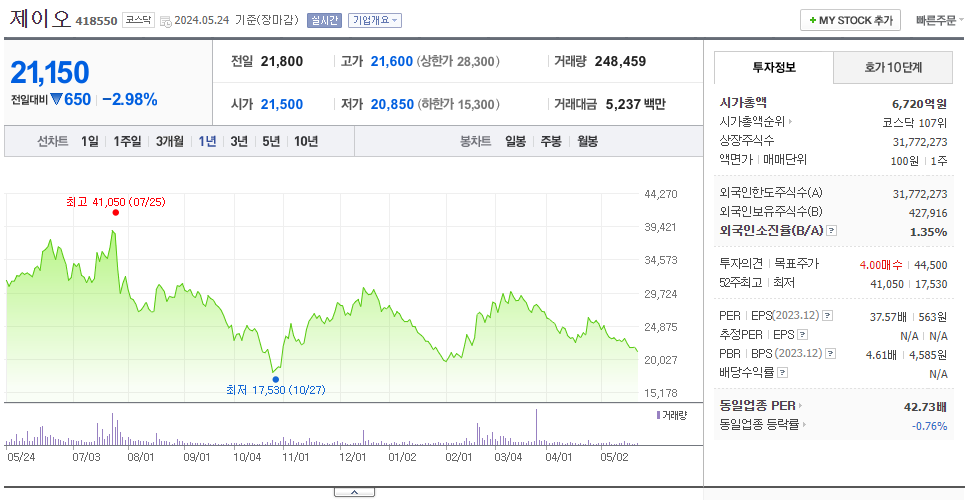Click the current price 21,150

[x=50, y=73]
